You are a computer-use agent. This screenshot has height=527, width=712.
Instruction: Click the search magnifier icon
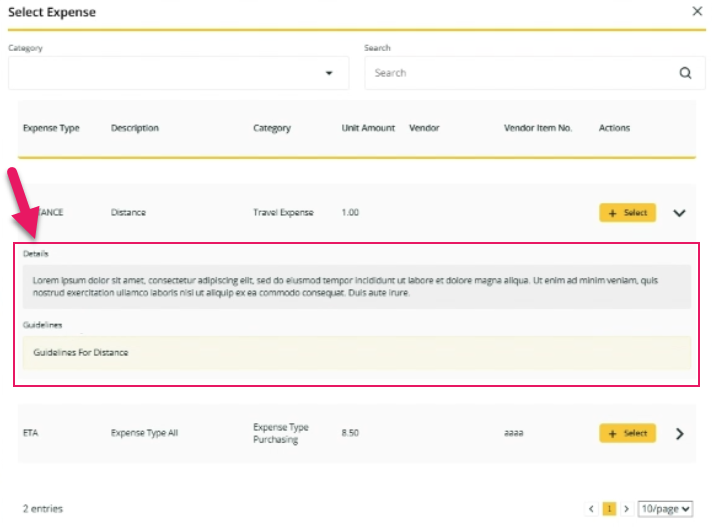[x=685, y=73]
